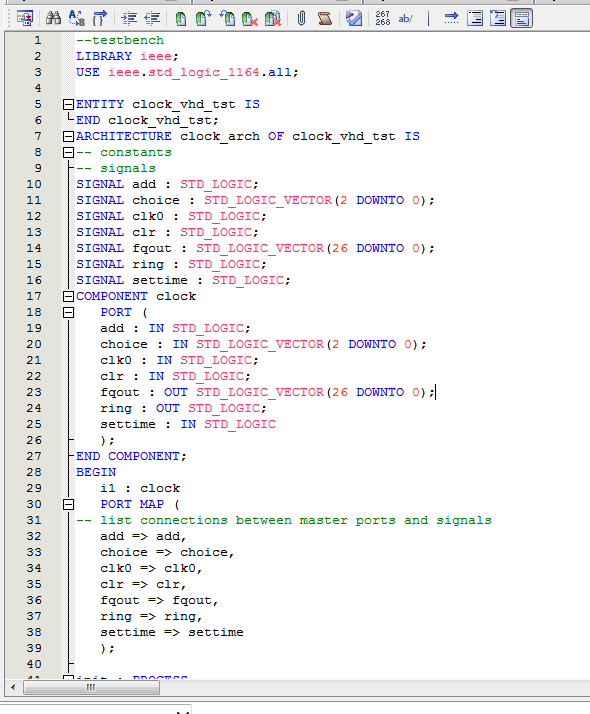Screen dimensions: 590x714
Task: Click 'LIBRARY' keyword on line 2
Action: [104, 56]
